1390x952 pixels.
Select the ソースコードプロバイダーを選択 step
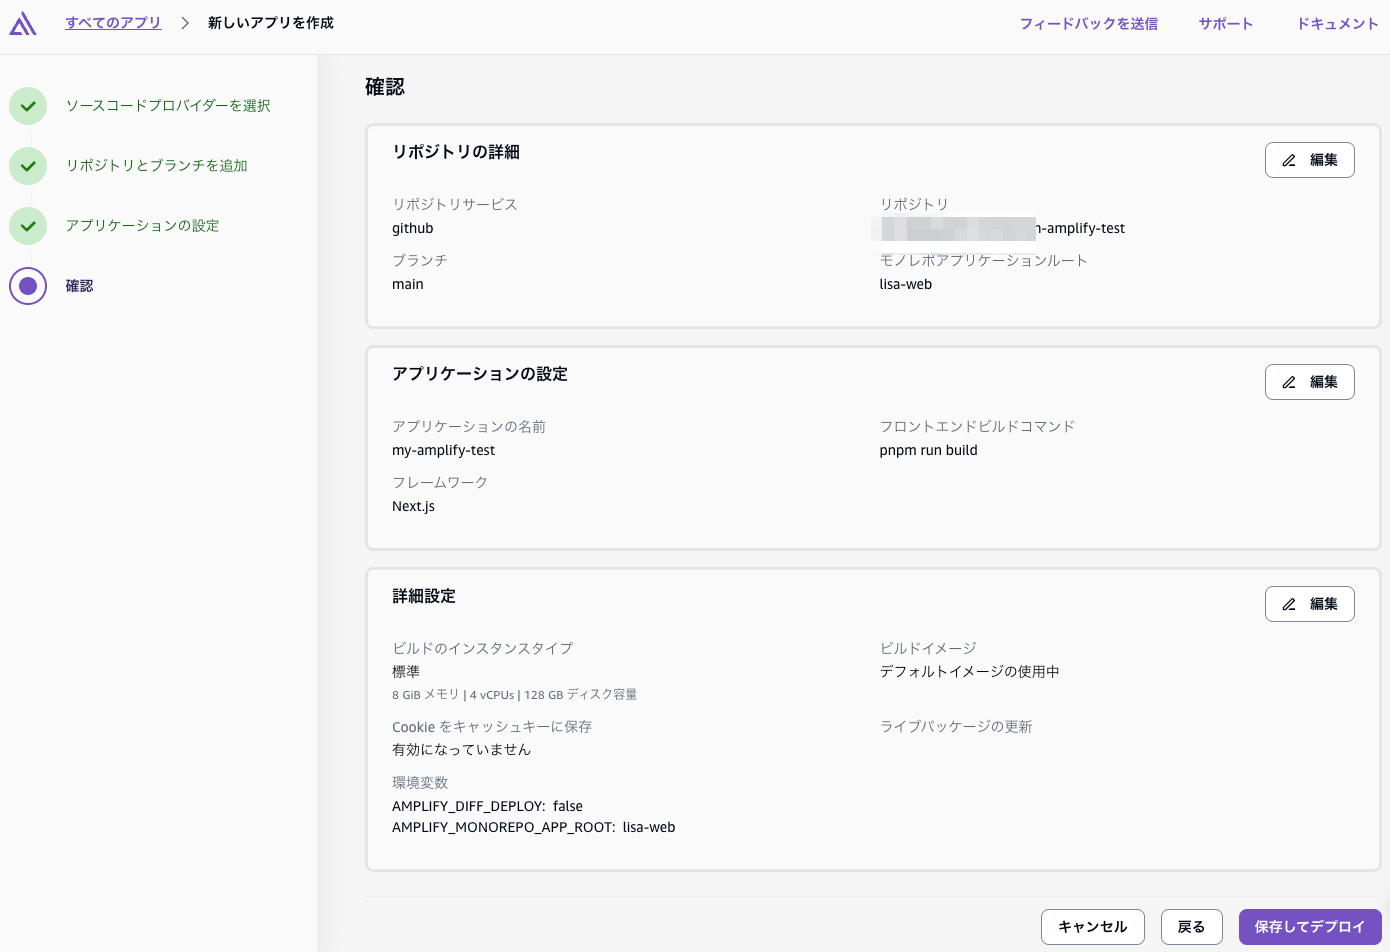(165, 105)
